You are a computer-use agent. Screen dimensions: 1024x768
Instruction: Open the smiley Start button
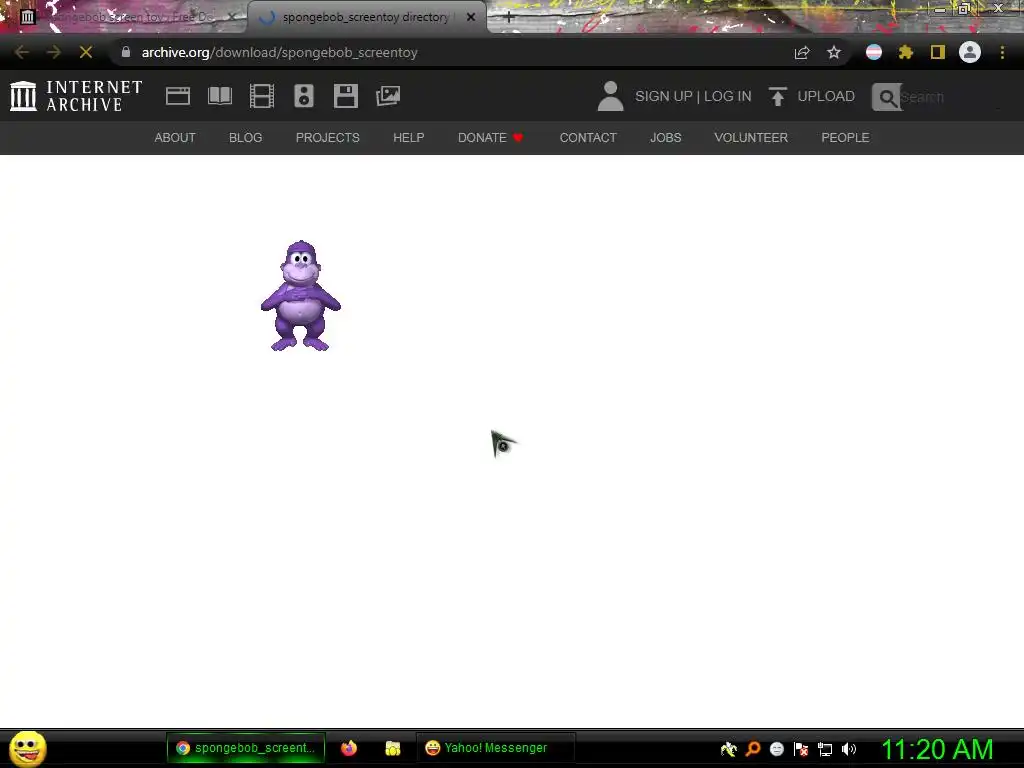pos(27,748)
